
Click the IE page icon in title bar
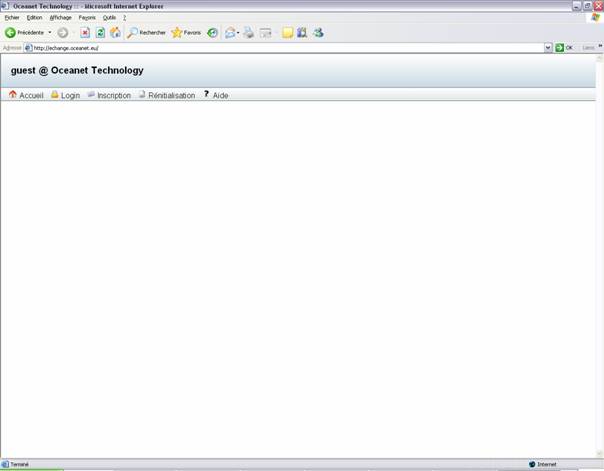click(5, 6)
